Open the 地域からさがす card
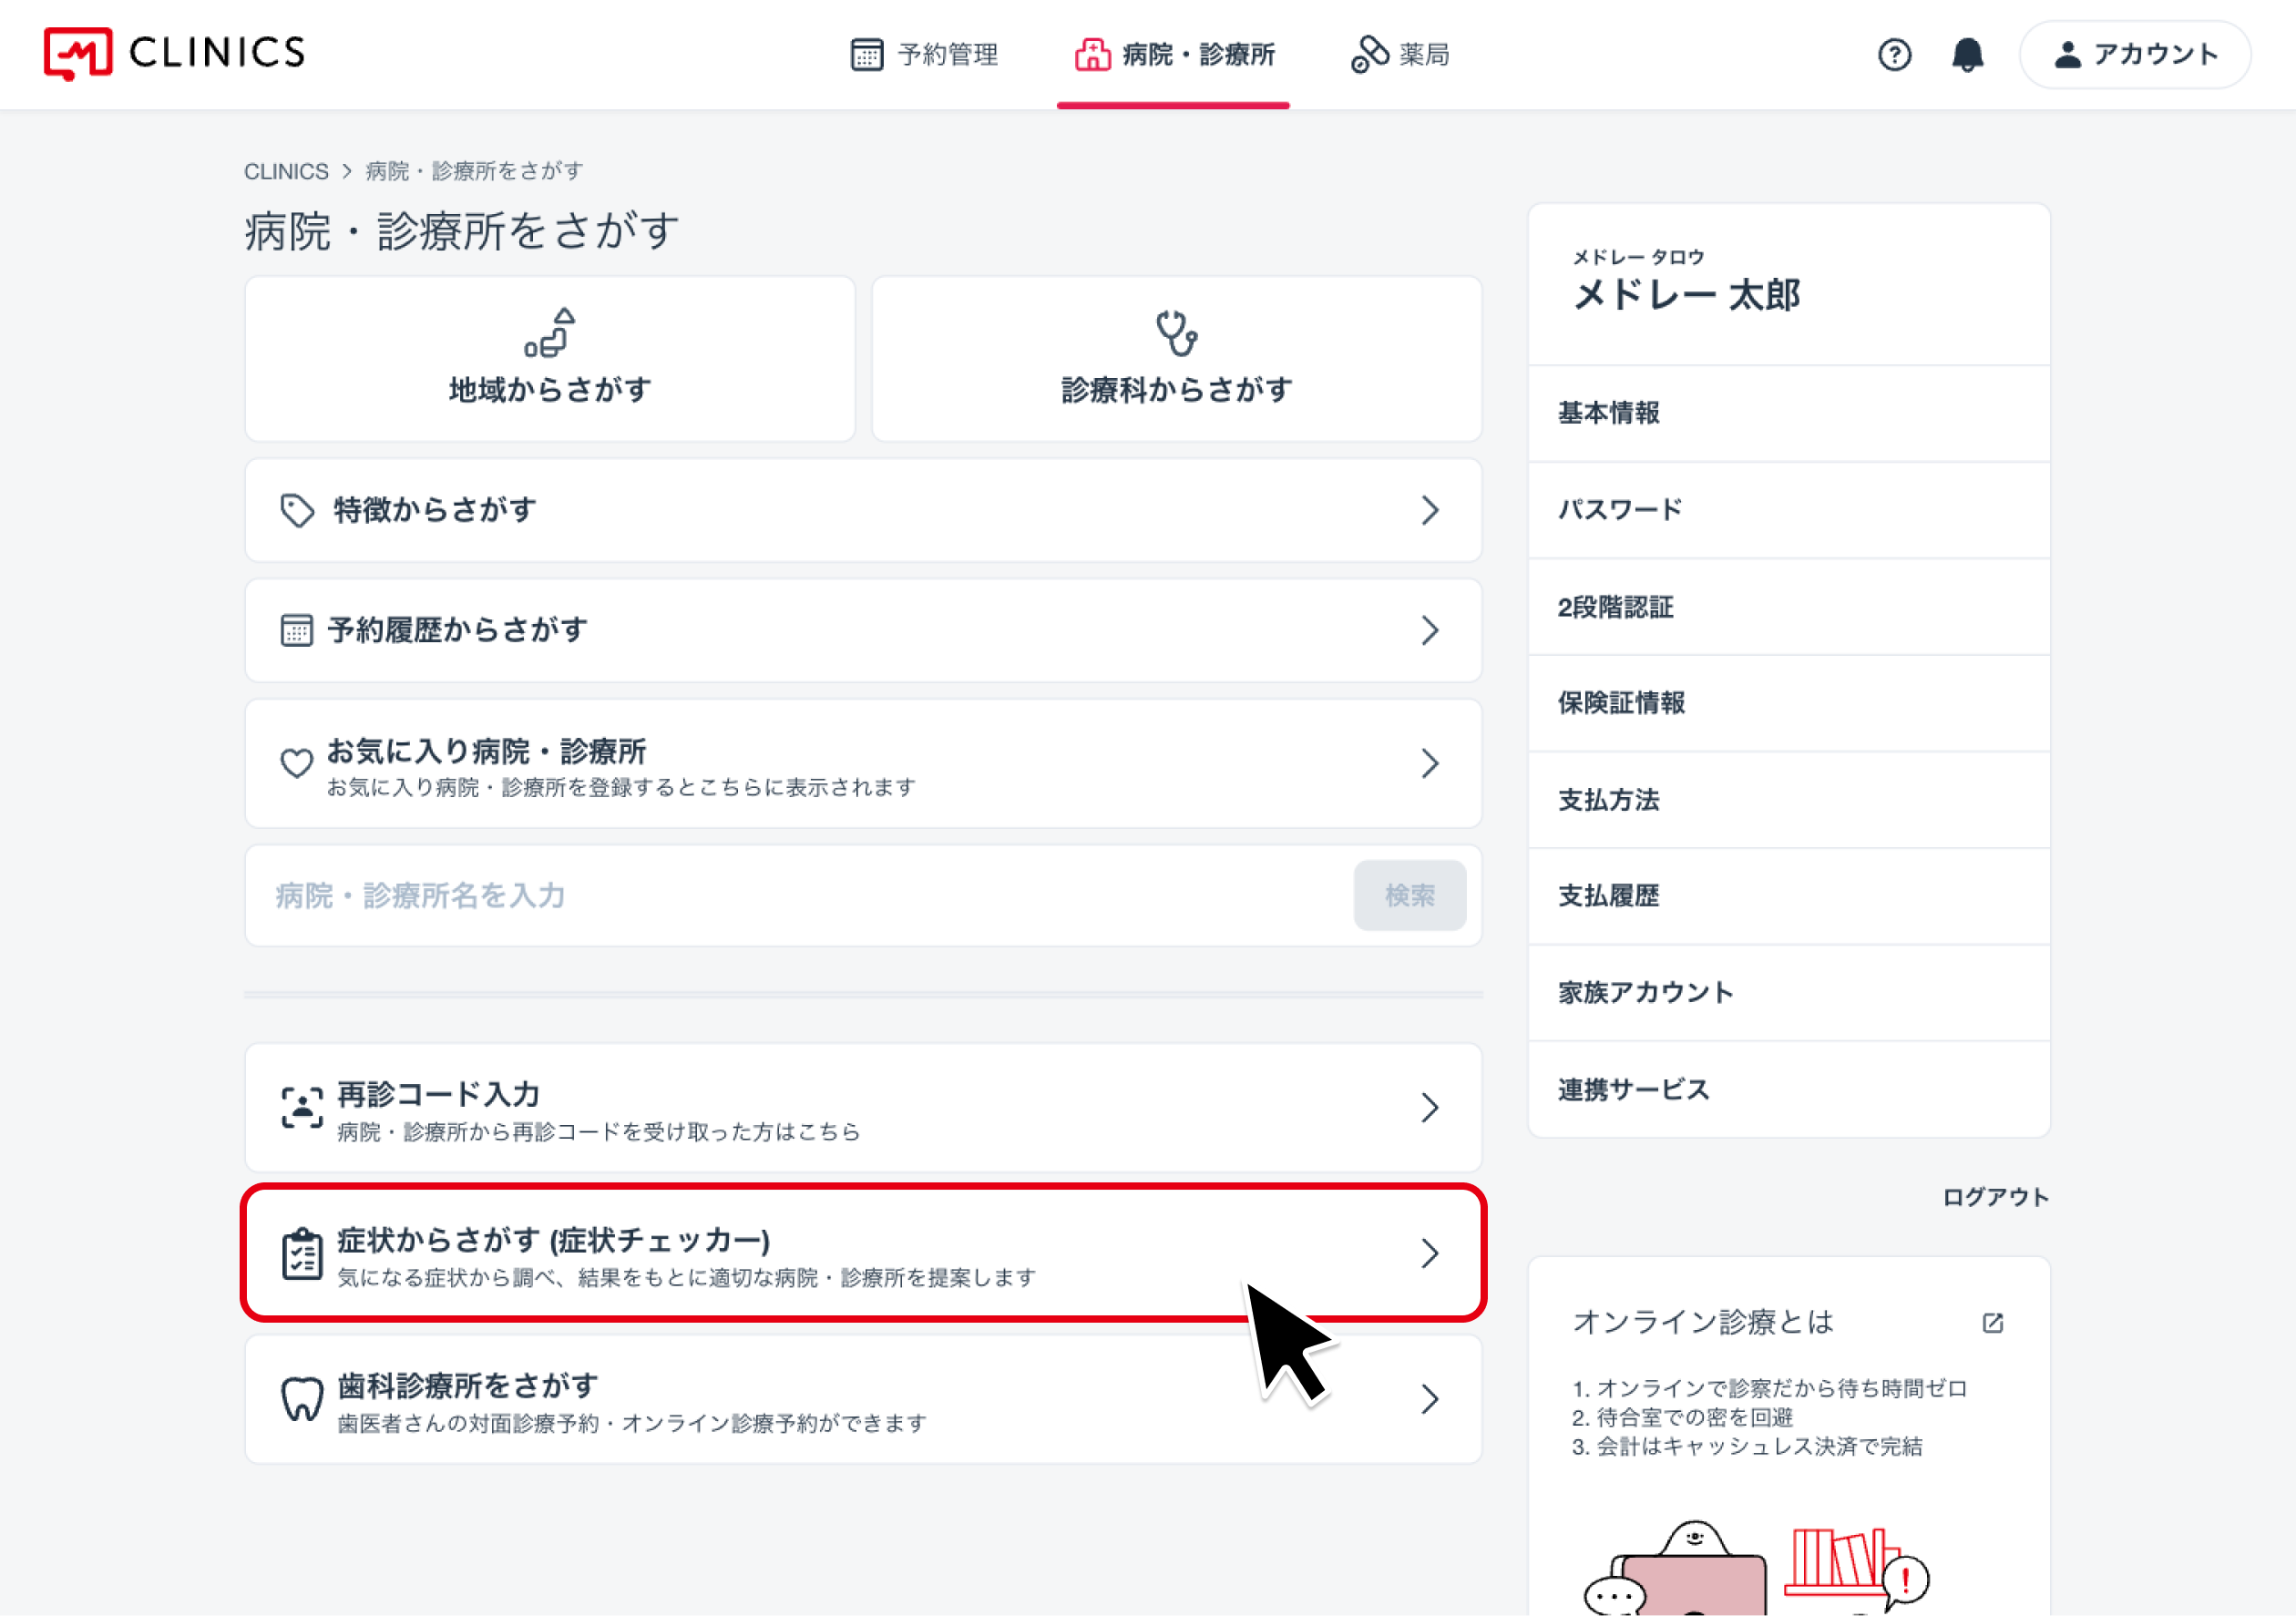This screenshot has height=1616, width=2296. click(x=550, y=359)
